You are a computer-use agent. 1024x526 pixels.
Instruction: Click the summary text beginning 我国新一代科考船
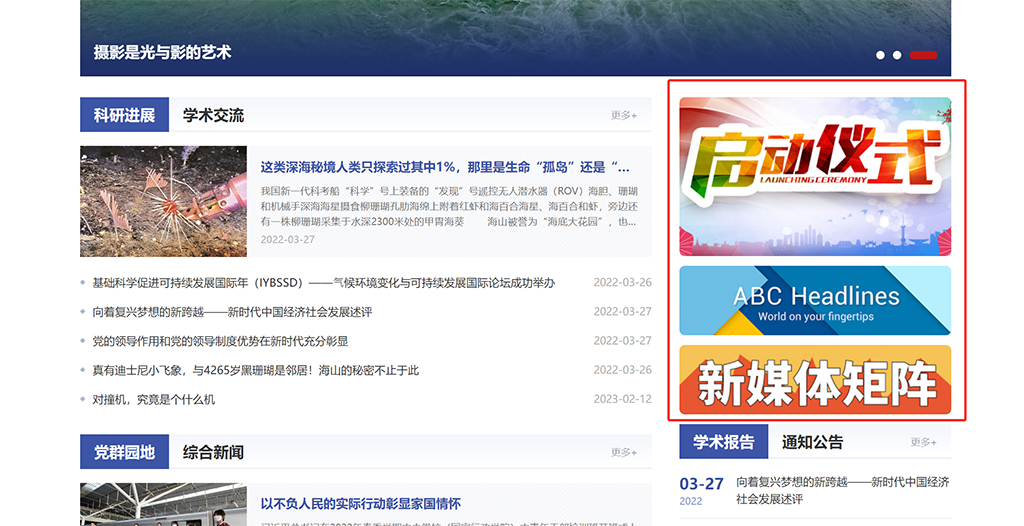click(449, 206)
